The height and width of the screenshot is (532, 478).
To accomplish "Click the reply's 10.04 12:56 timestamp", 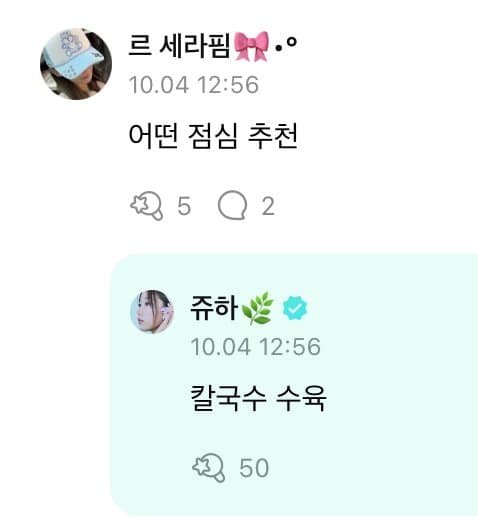I will click(x=255, y=346).
